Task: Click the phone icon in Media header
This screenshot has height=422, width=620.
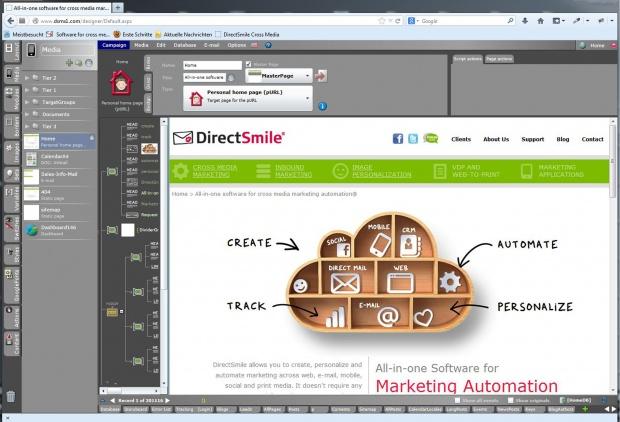Action: (31, 50)
